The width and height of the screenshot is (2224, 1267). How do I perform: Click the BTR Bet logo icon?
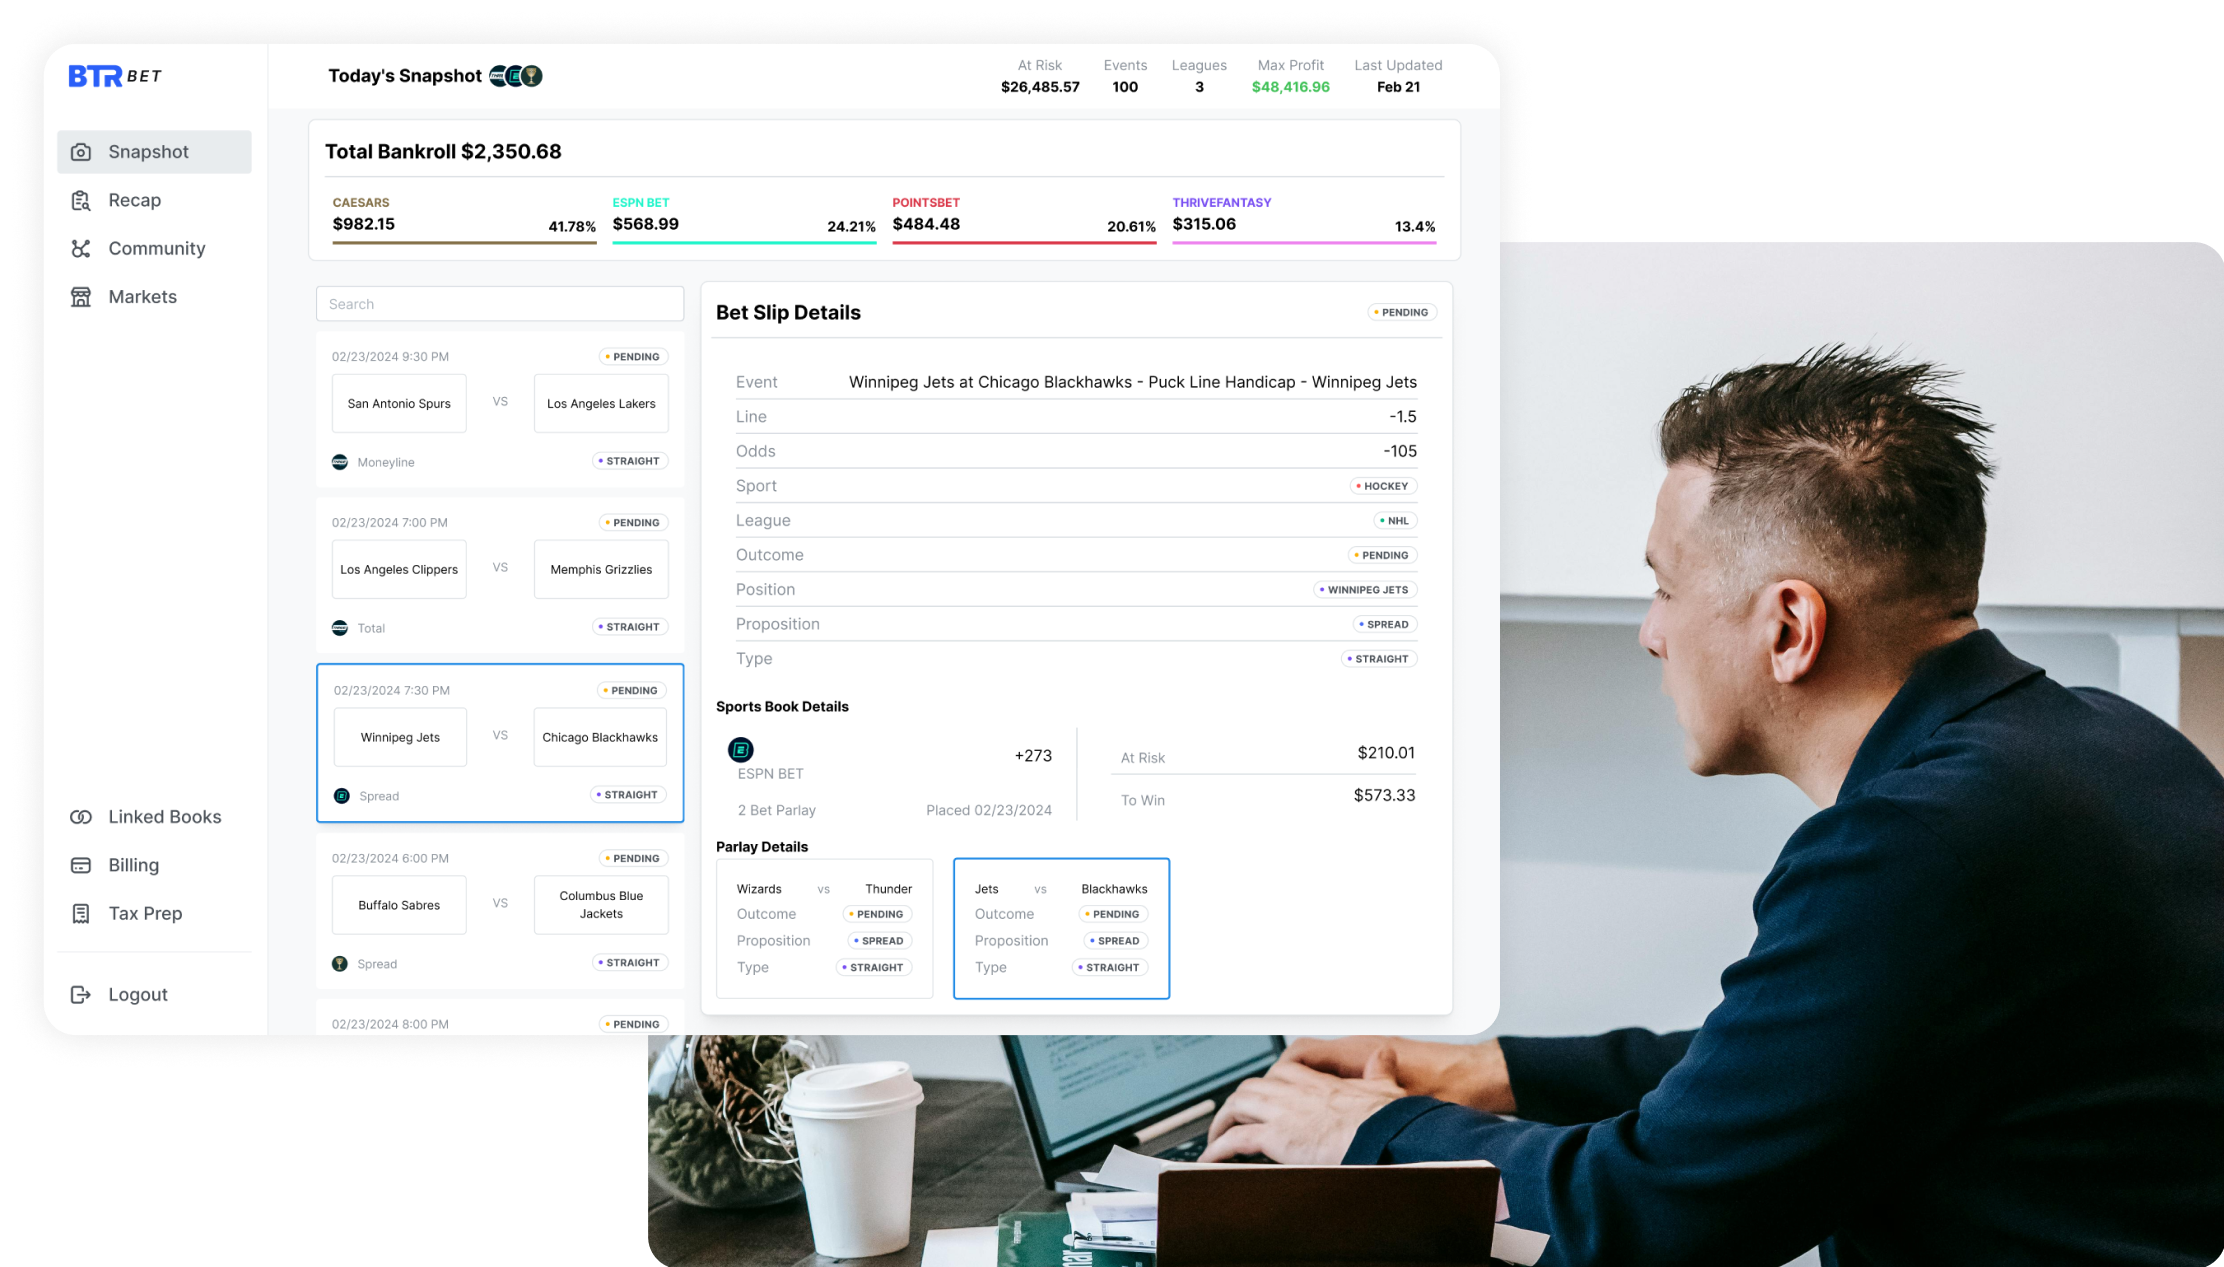coord(115,73)
